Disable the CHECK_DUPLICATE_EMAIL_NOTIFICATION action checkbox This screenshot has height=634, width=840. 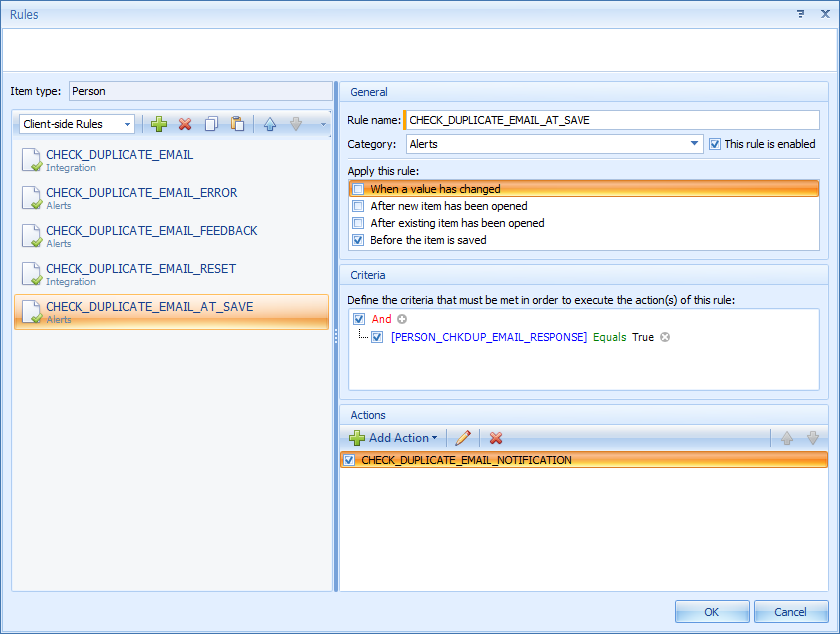pyautogui.click(x=349, y=460)
